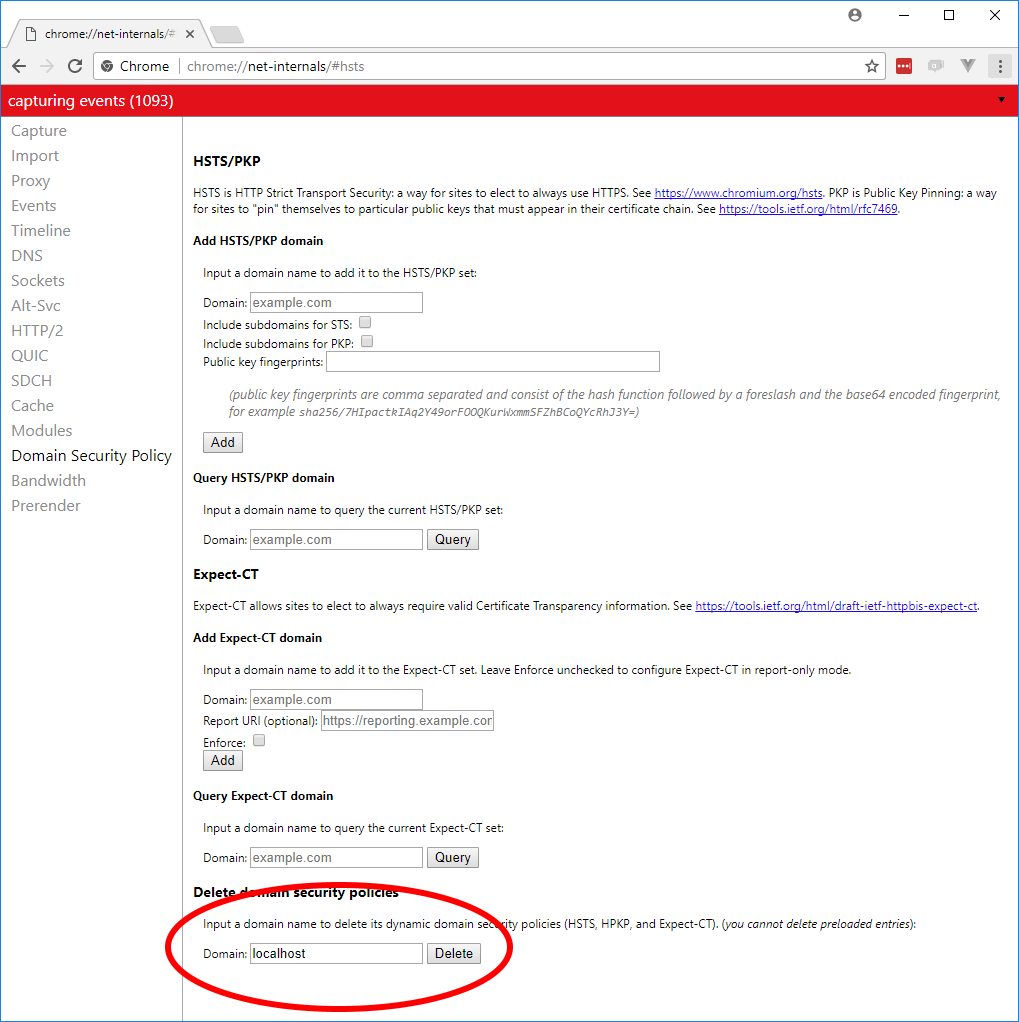Open Chrome's three-dot menu
The height and width of the screenshot is (1022, 1019).
[x=1000, y=66]
